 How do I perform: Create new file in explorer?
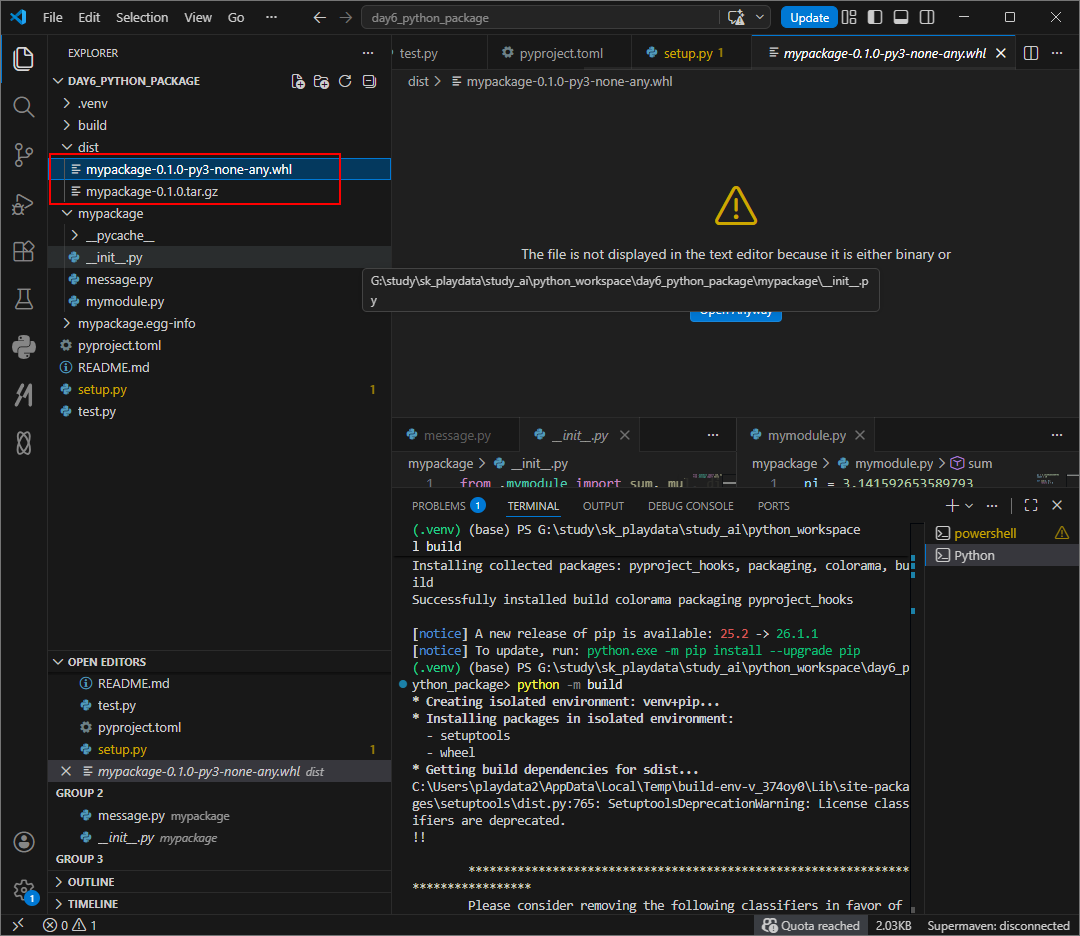298,81
